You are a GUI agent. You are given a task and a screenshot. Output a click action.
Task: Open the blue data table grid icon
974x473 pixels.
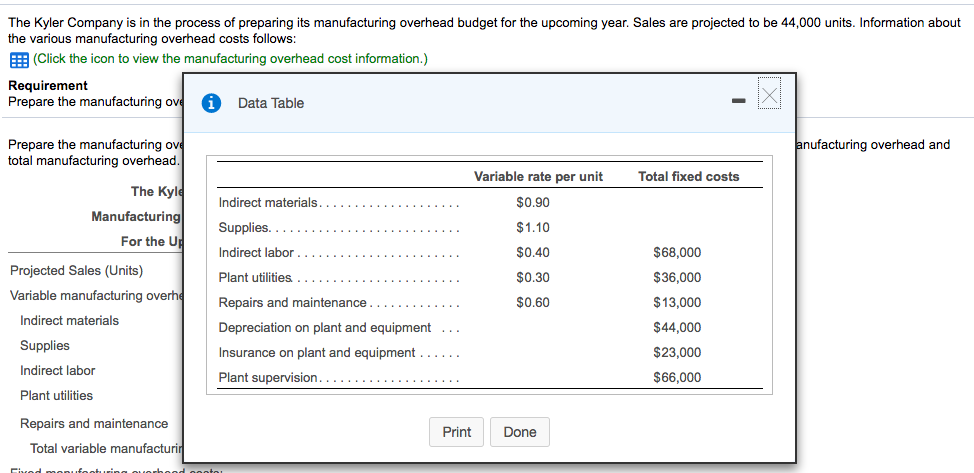[x=19, y=60]
